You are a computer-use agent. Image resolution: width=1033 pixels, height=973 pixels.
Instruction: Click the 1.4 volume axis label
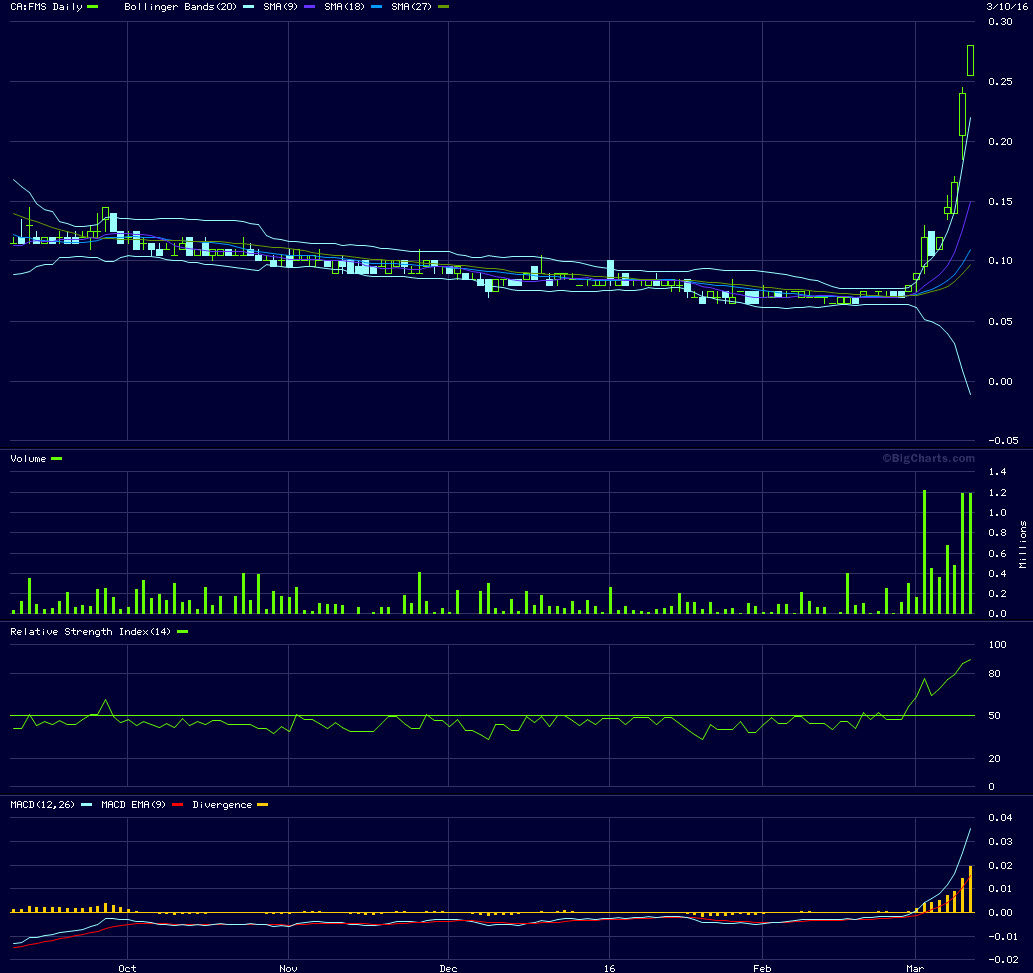click(997, 472)
